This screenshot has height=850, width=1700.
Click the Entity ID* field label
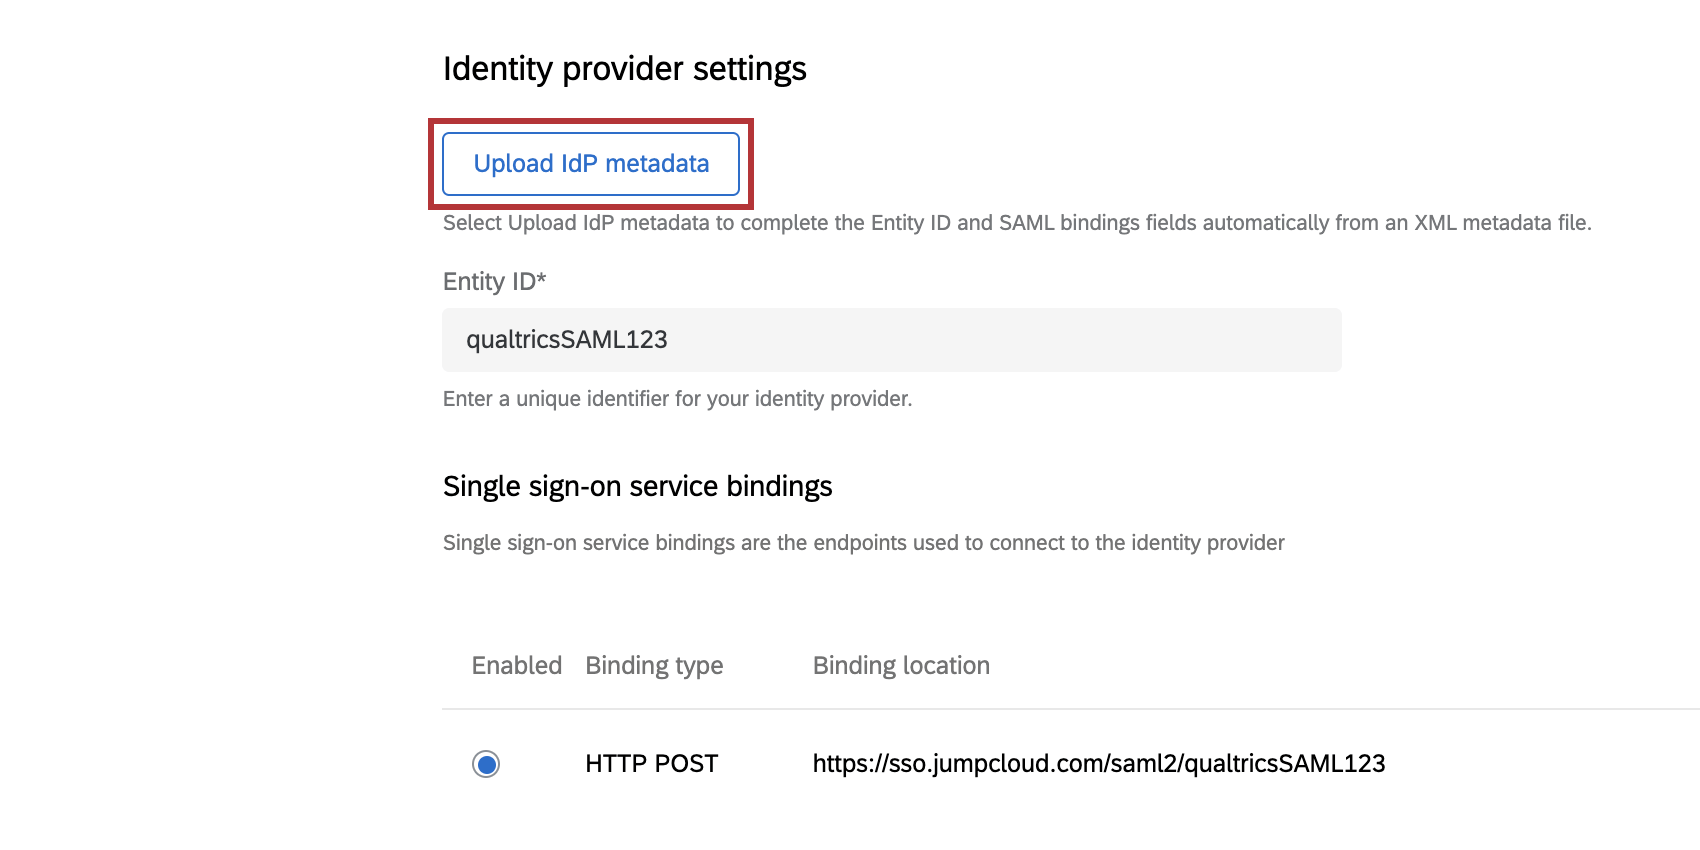(495, 282)
